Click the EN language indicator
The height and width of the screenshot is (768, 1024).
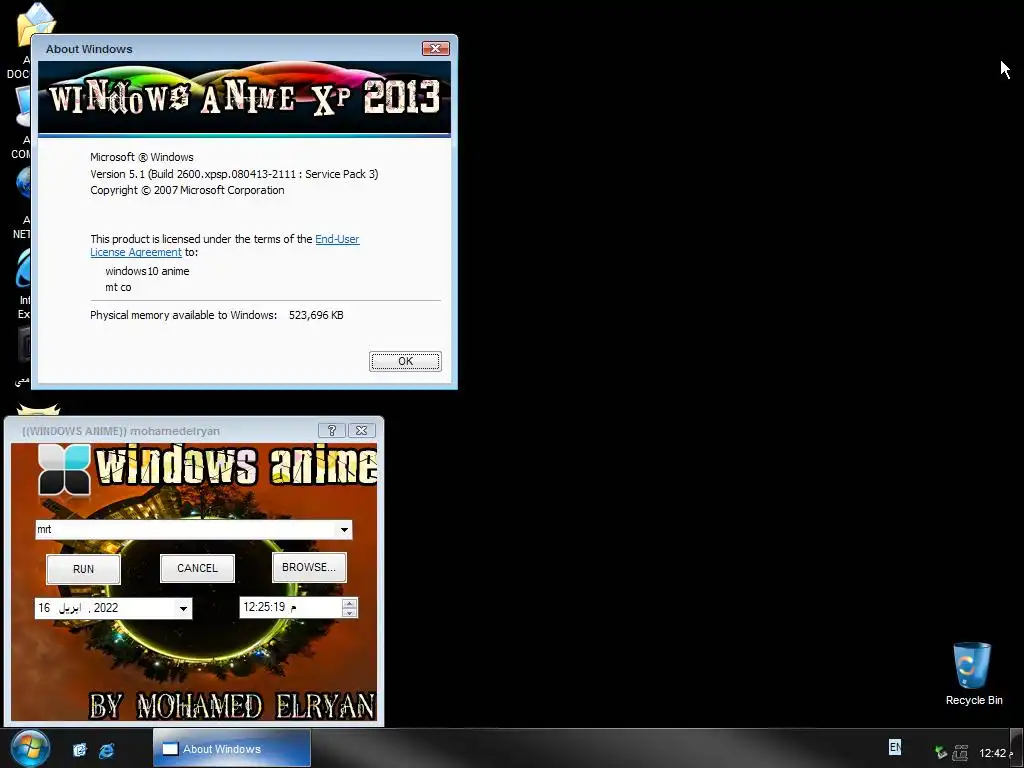point(895,746)
